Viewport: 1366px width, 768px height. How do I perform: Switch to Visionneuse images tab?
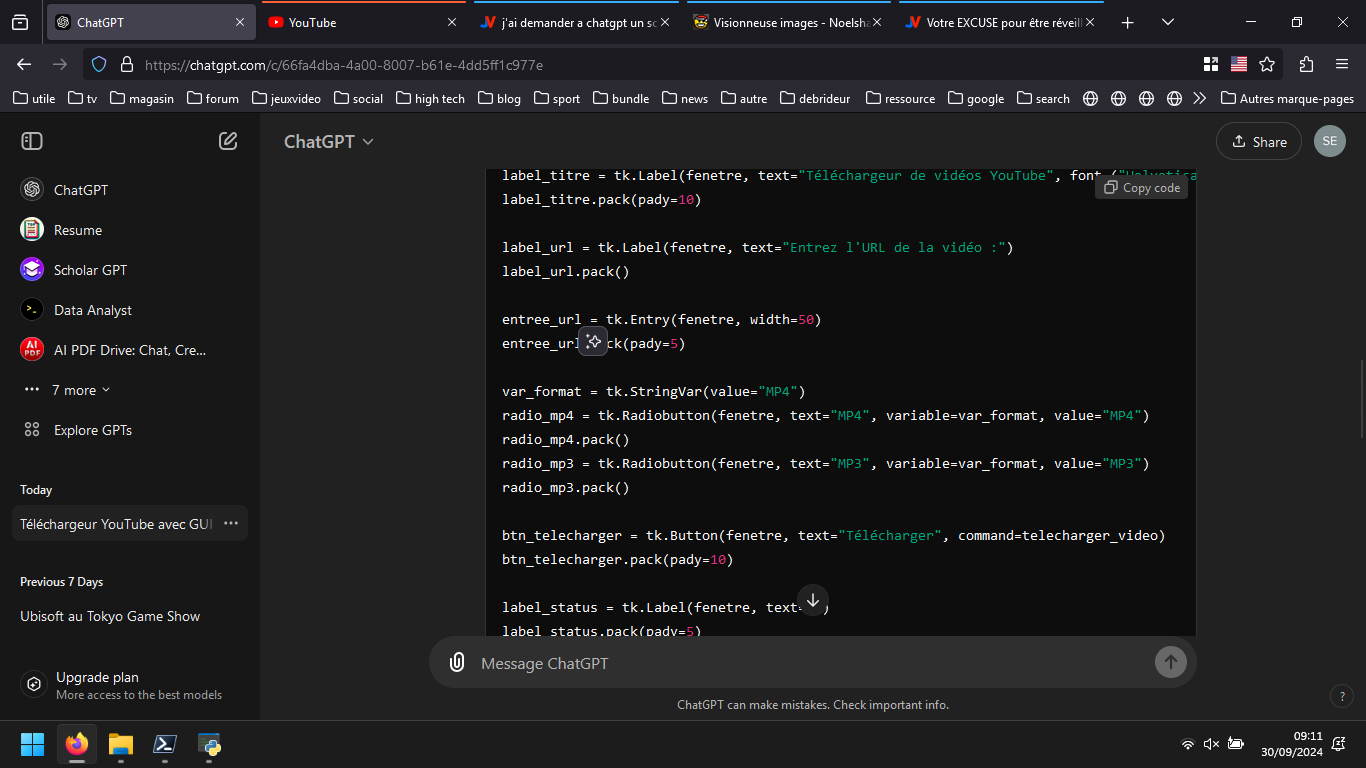(782, 22)
